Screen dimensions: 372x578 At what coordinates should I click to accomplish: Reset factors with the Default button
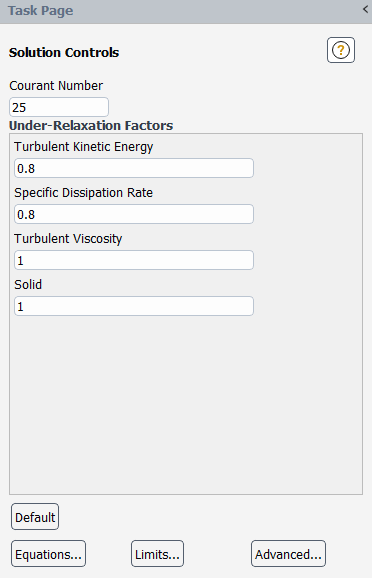tap(35, 517)
